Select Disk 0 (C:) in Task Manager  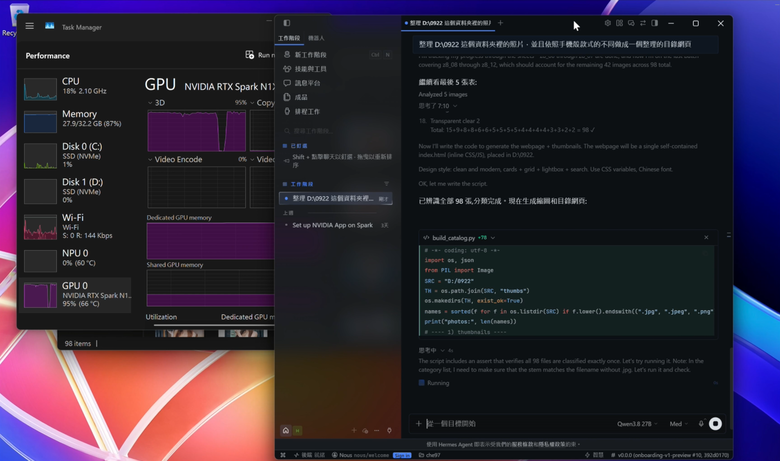pos(76,156)
